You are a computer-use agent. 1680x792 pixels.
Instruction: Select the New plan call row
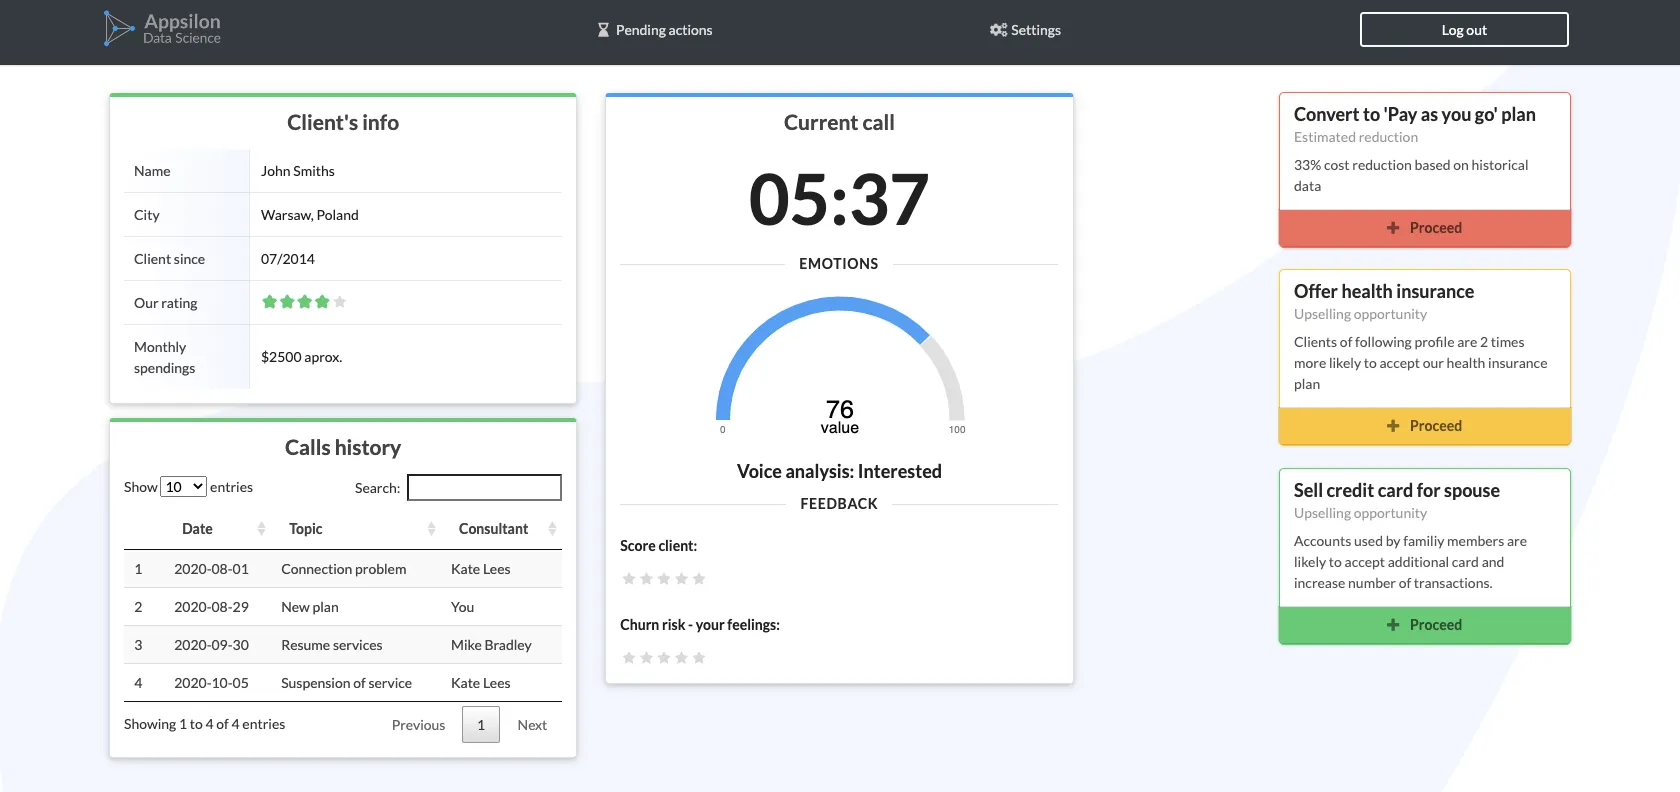pos(343,607)
